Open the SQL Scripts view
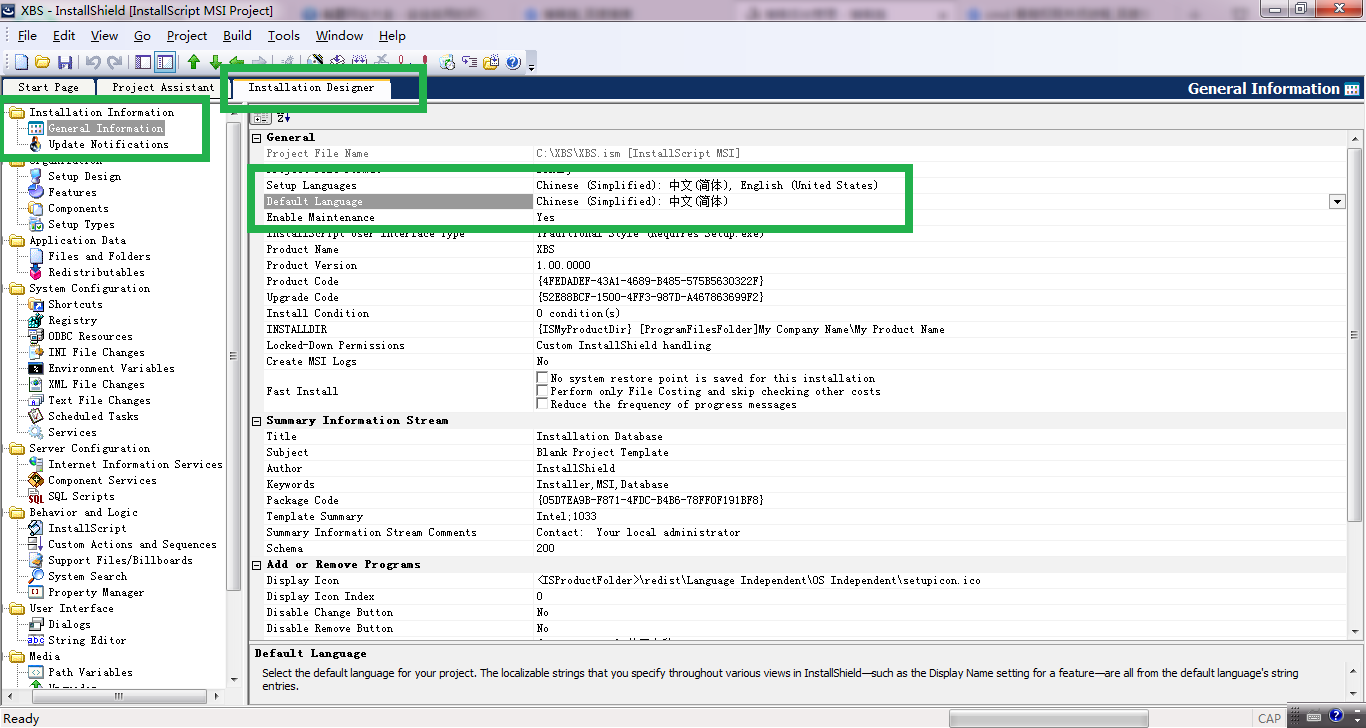Screen dimensions: 1366x728 click(81, 496)
